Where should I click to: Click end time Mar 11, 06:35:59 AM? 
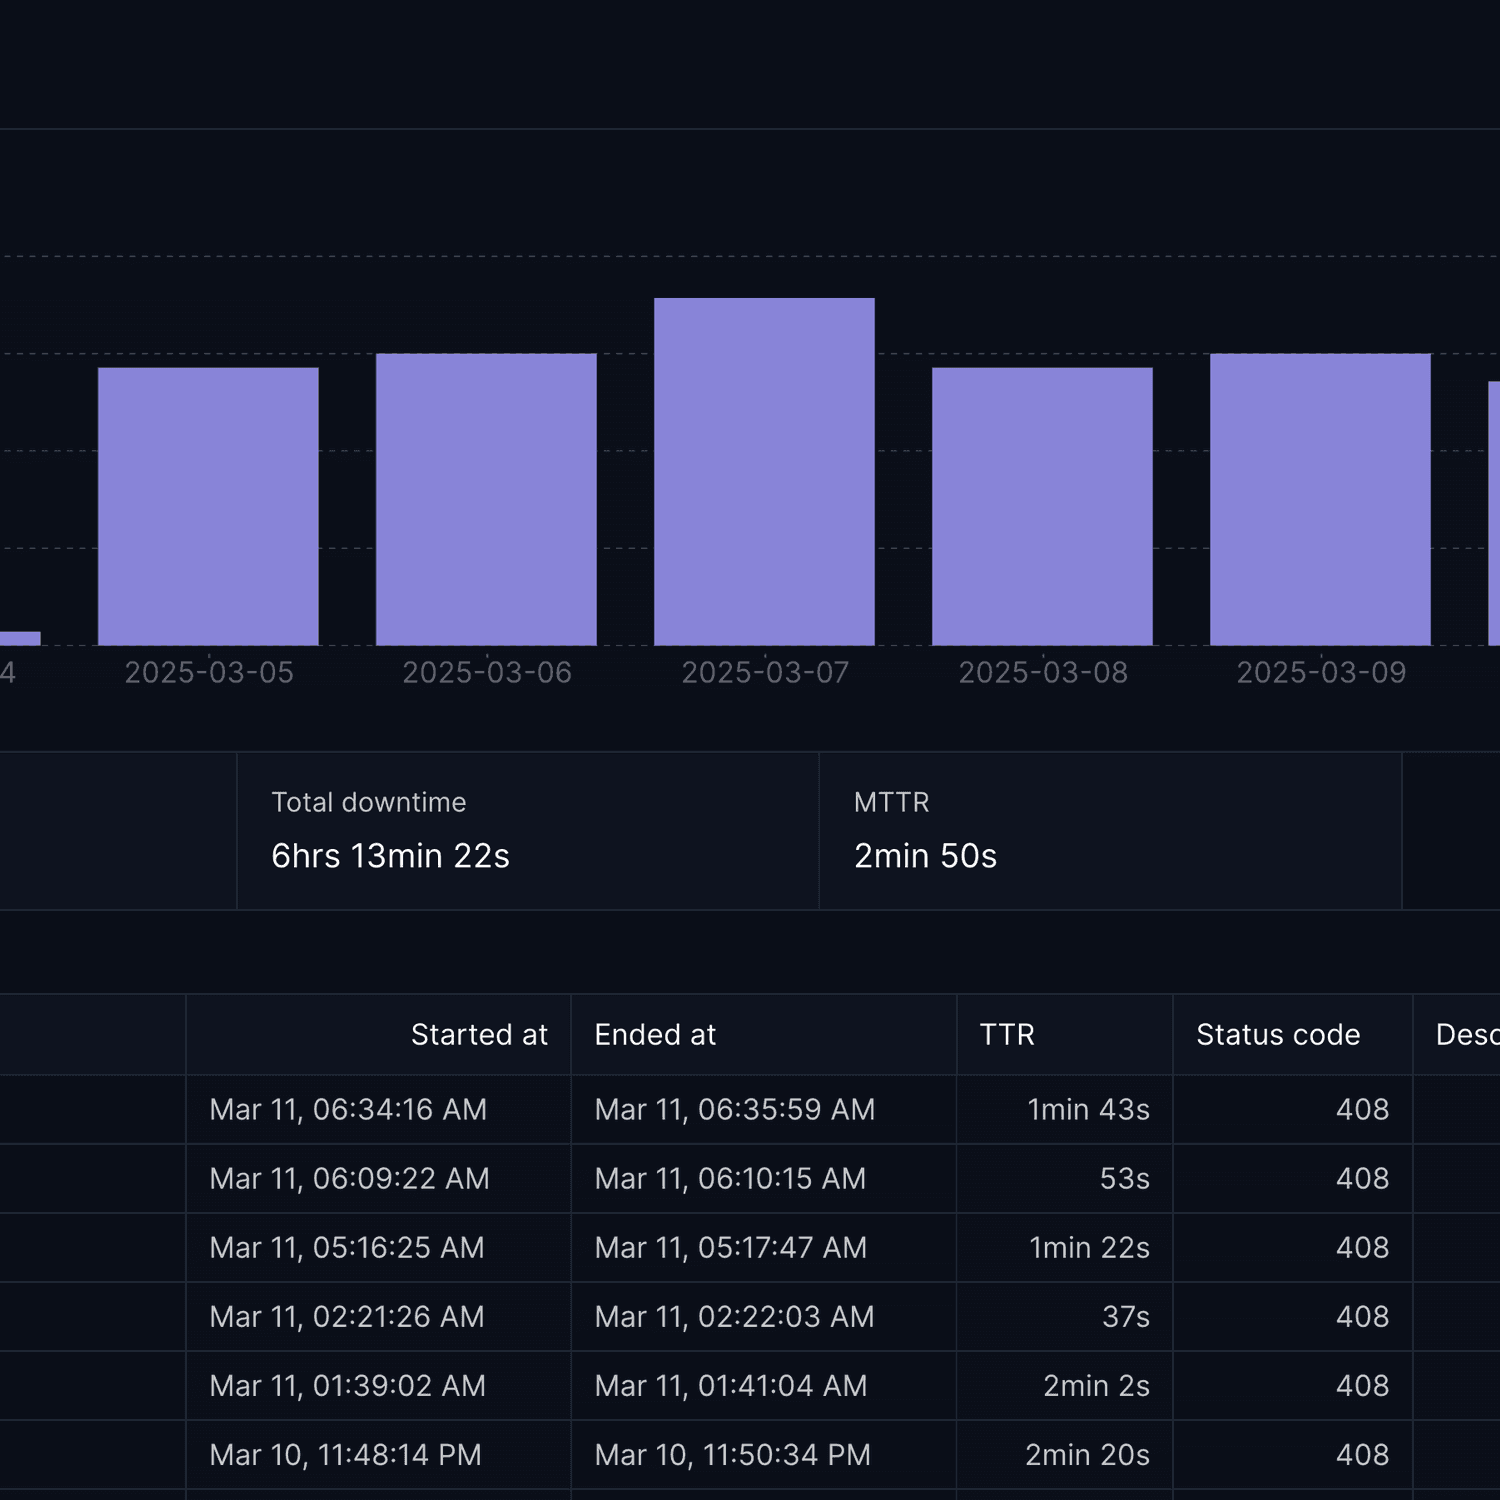[x=735, y=1110]
